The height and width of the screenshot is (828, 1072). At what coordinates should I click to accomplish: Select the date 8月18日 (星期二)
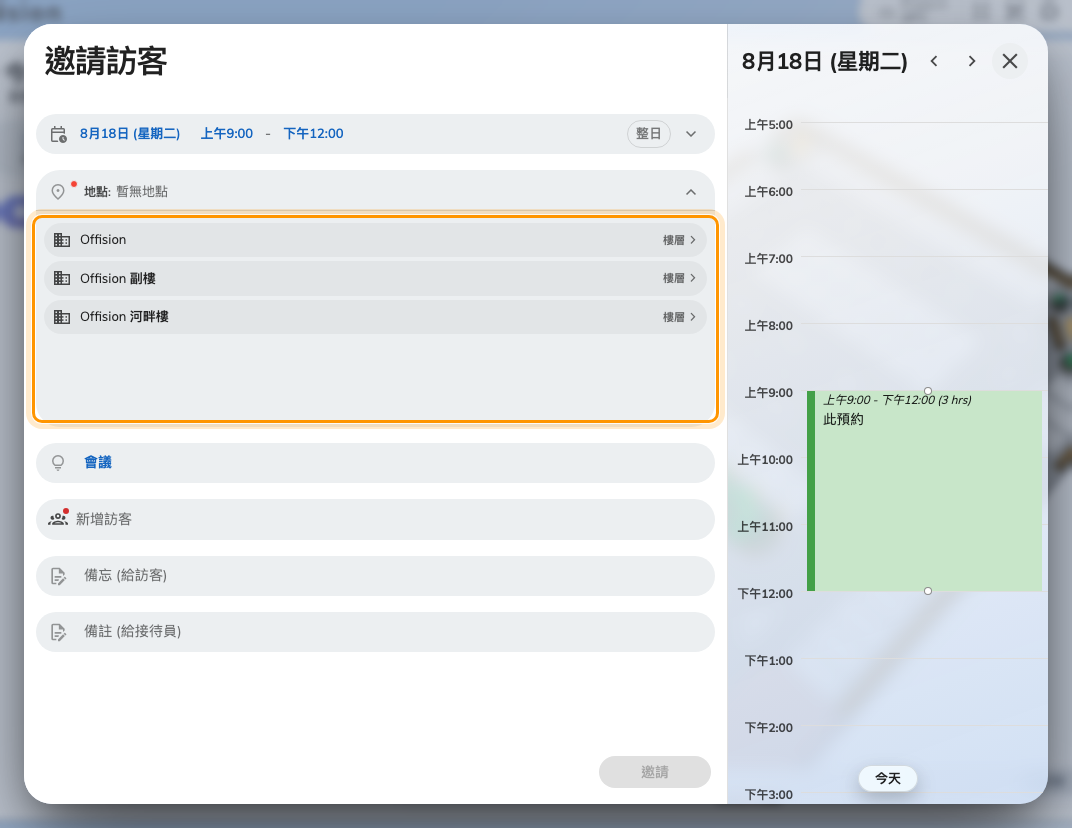pyautogui.click(x=130, y=133)
